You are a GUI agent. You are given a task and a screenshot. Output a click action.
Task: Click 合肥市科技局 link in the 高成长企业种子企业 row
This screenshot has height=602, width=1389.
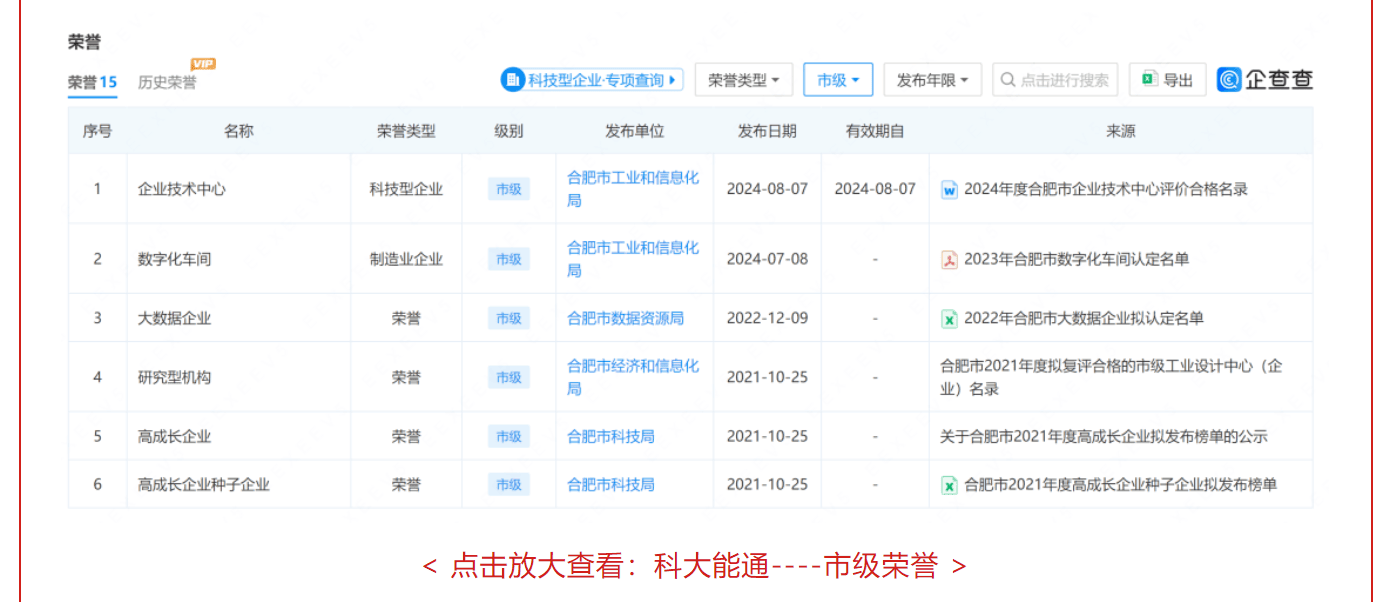click(x=610, y=485)
